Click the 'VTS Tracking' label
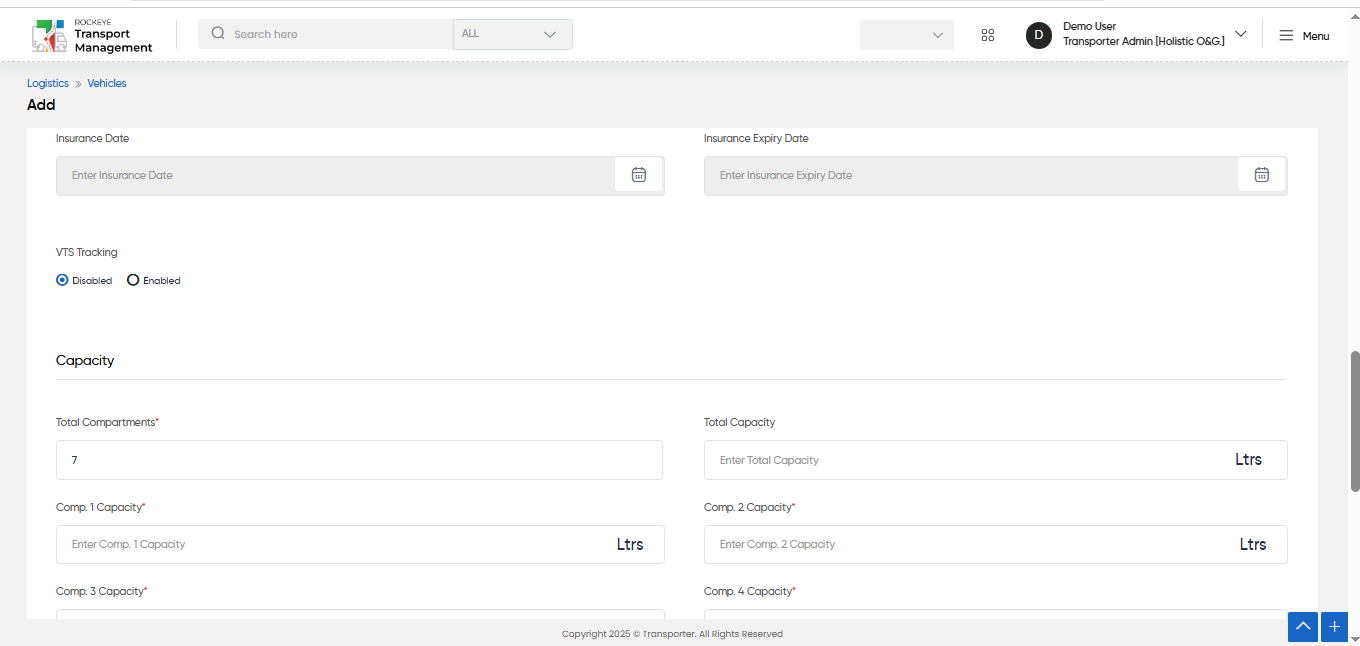The width and height of the screenshot is (1360, 646). click(87, 252)
